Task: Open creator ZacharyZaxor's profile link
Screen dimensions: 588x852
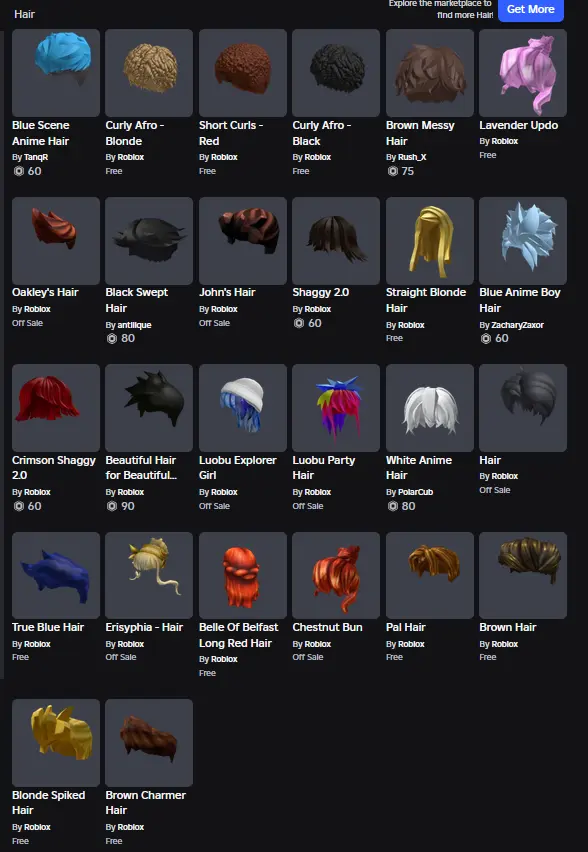Action: (x=517, y=325)
